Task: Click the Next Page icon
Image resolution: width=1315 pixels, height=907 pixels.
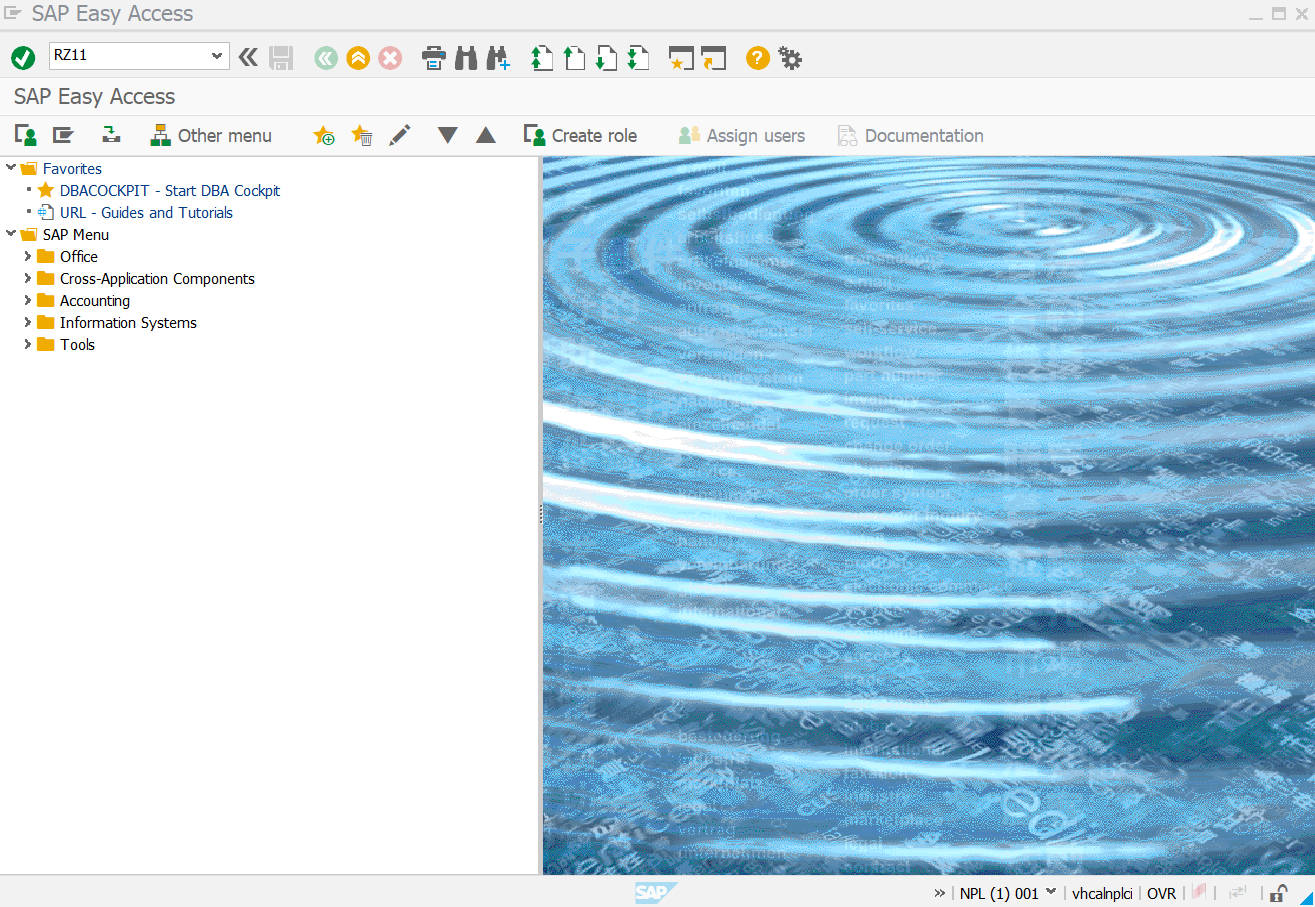Action: (x=605, y=58)
